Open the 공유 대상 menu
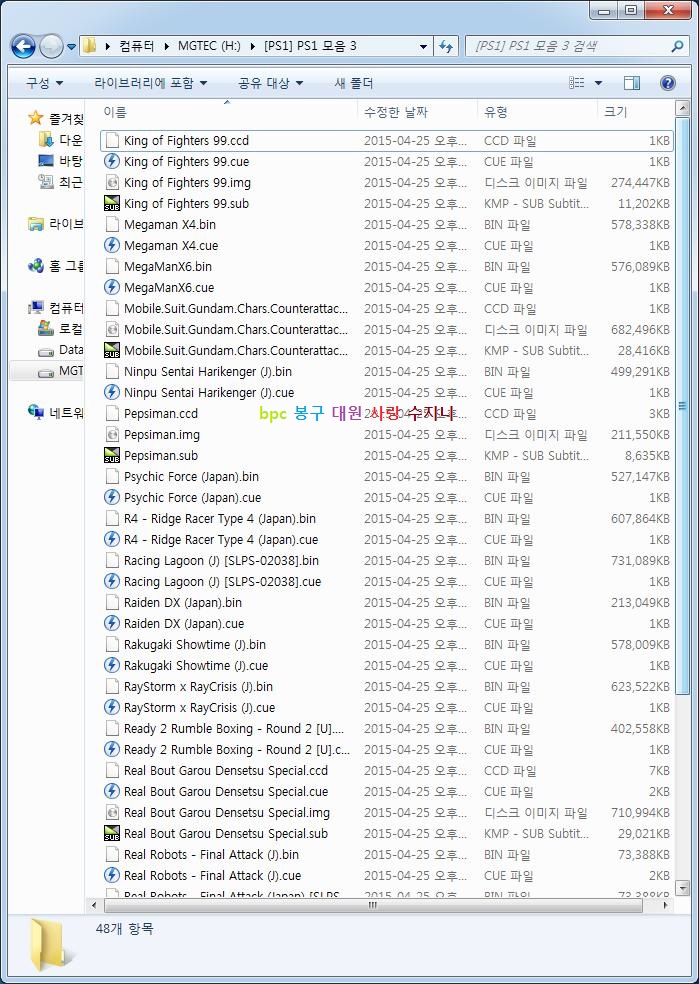Viewport: 699px width, 984px height. click(270, 83)
